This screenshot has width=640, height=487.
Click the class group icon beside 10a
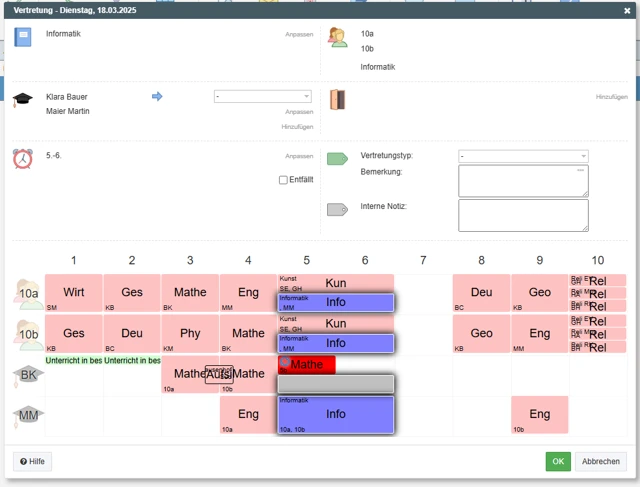tap(337, 37)
